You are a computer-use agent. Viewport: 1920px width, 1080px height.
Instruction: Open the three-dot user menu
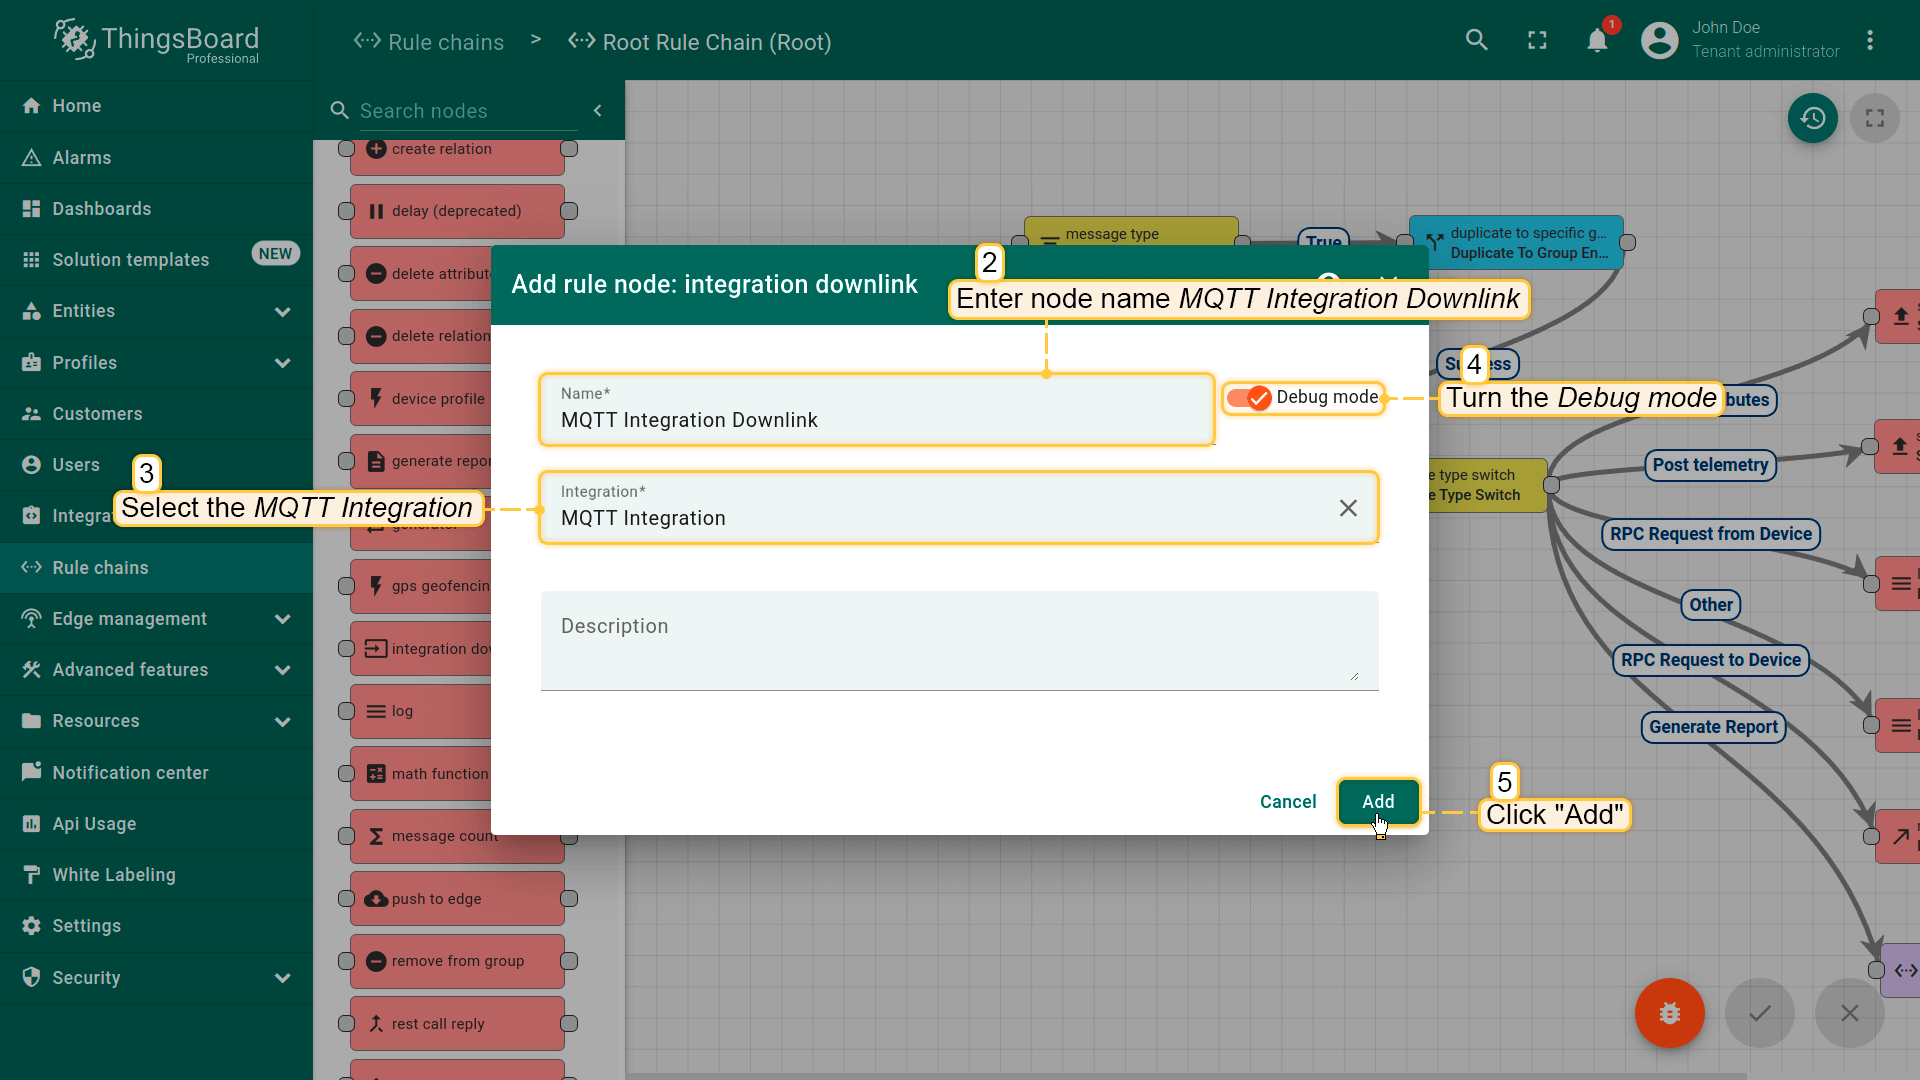[1869, 40]
